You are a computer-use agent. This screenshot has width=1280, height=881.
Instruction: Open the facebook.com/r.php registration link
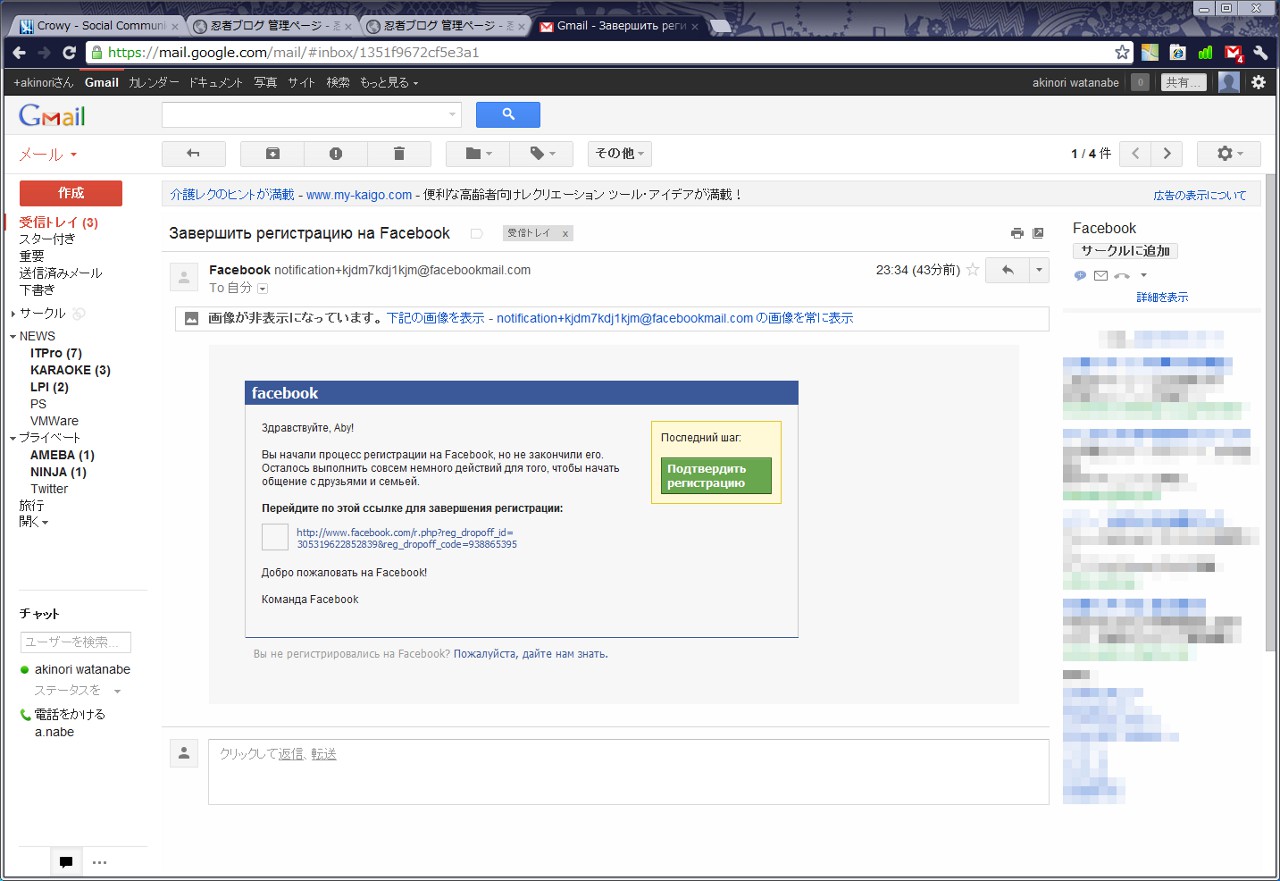[407, 538]
